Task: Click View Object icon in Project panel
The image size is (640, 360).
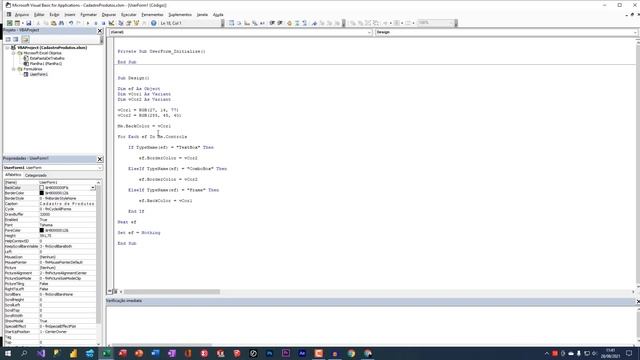Action: click(16, 39)
